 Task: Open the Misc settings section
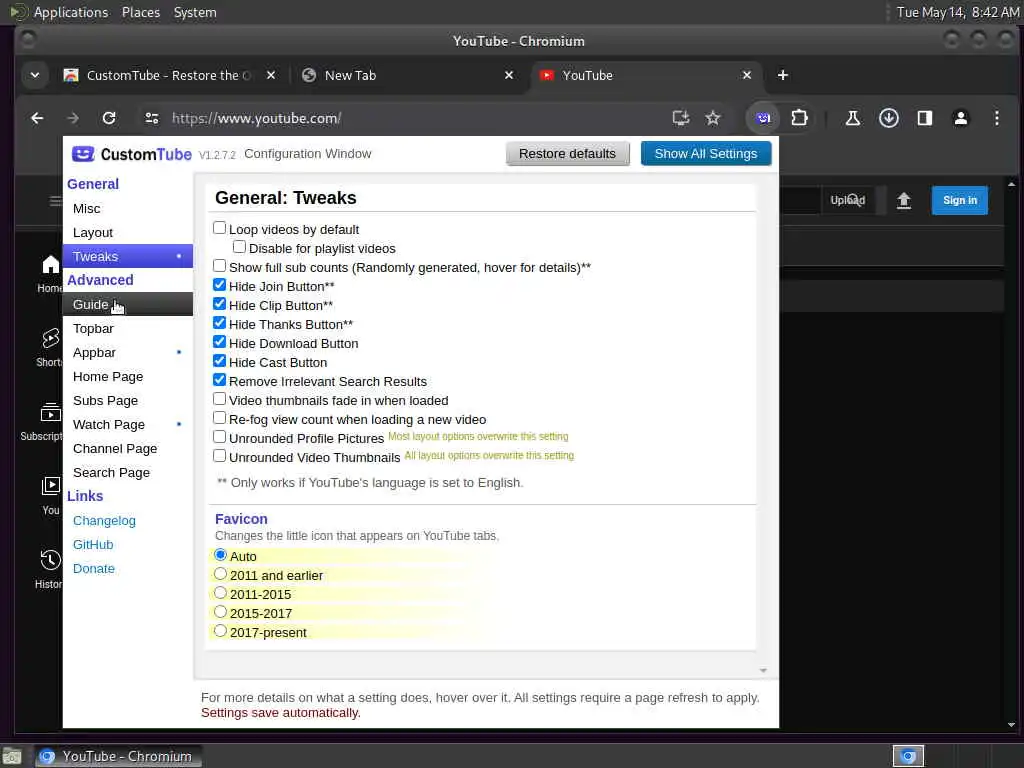tap(127, 208)
